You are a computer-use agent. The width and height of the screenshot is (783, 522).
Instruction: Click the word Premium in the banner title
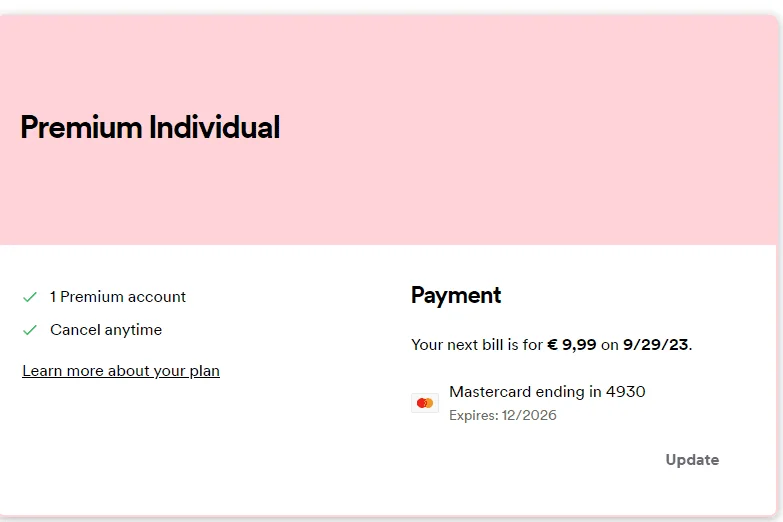click(81, 127)
